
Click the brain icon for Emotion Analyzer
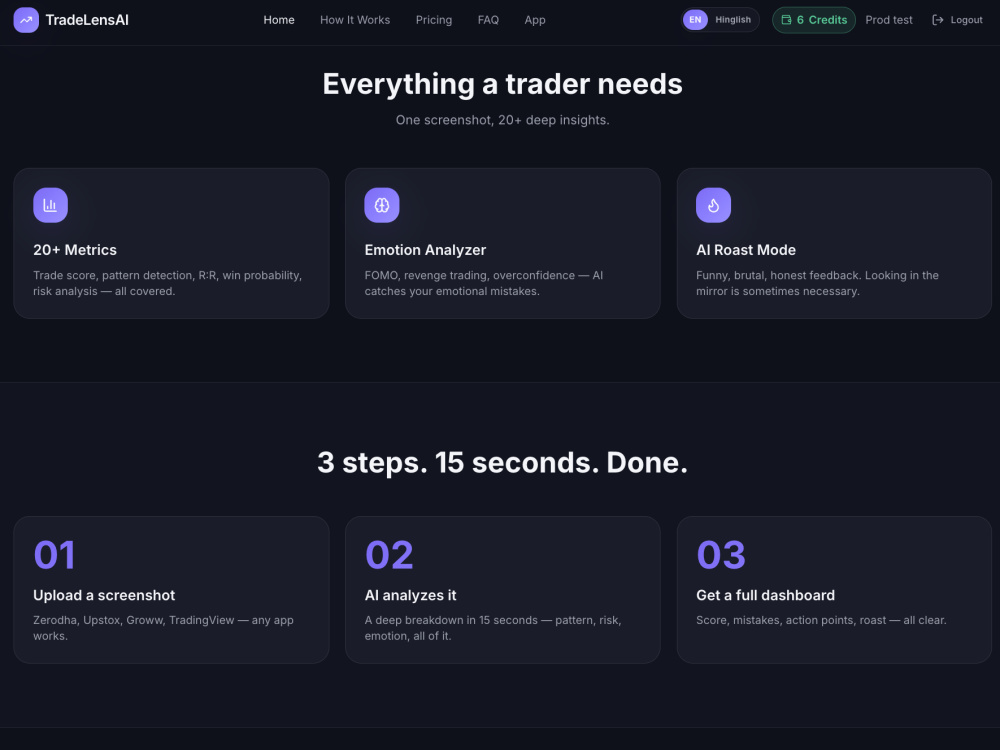click(x=382, y=205)
